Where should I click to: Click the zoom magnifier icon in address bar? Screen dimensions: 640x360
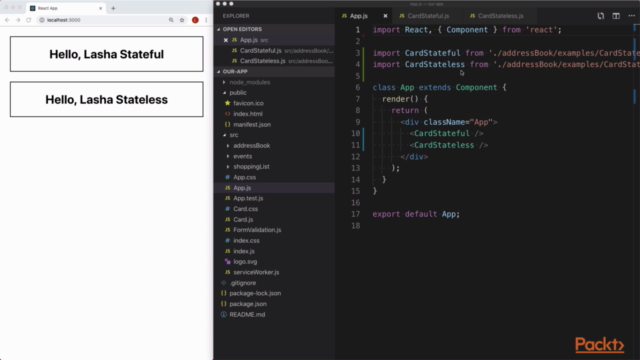click(171, 20)
